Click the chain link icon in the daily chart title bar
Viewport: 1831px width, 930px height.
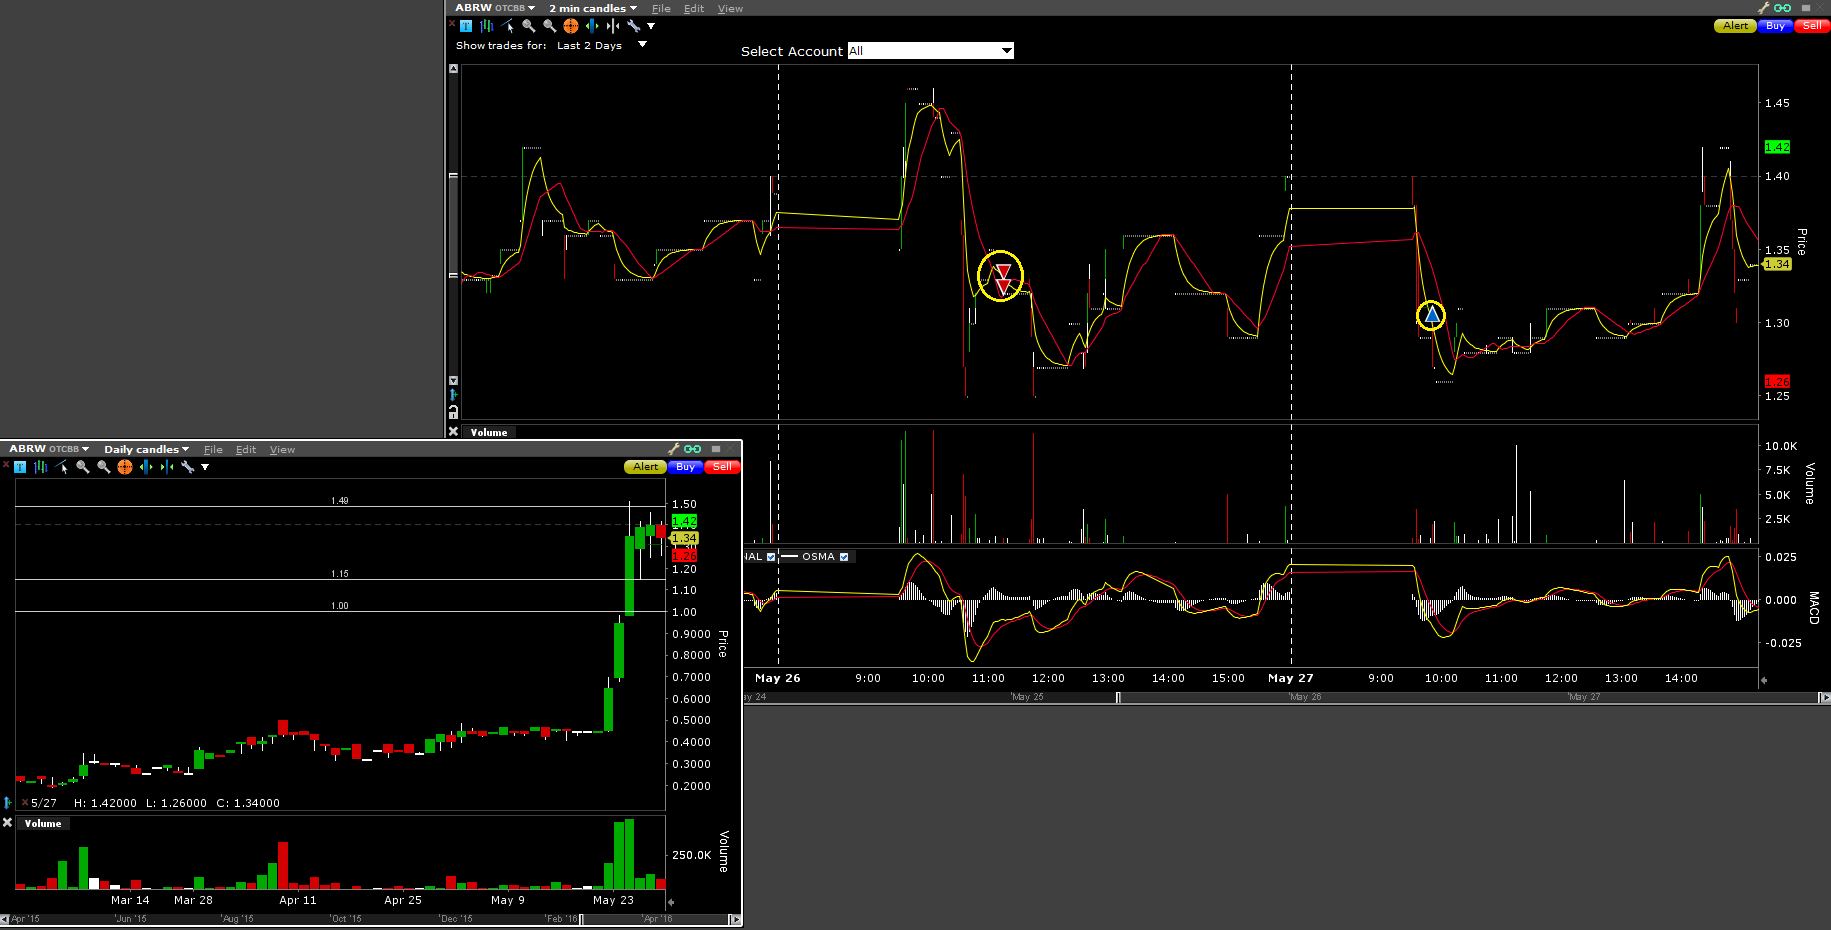point(692,449)
